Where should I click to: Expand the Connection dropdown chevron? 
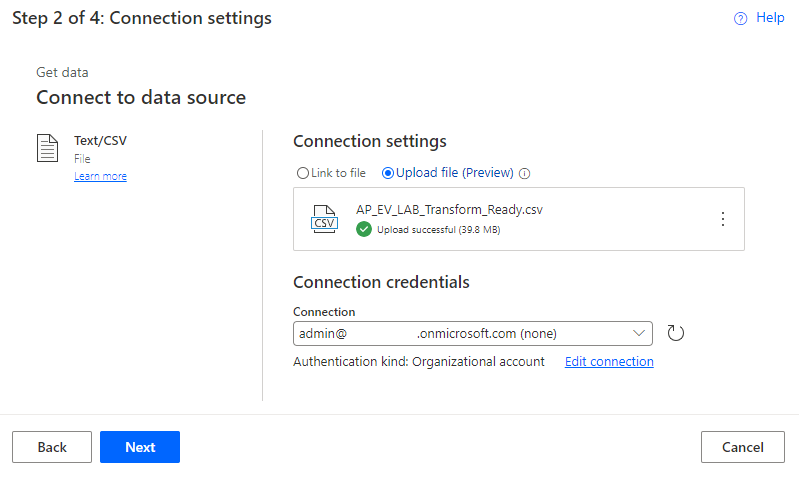point(640,333)
